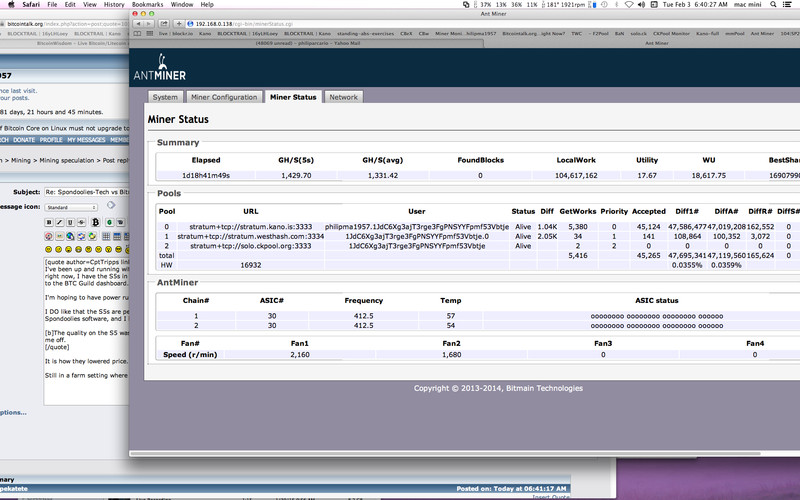
Task: Click DONATE link in Bitcointalk window
Action: coord(24,140)
